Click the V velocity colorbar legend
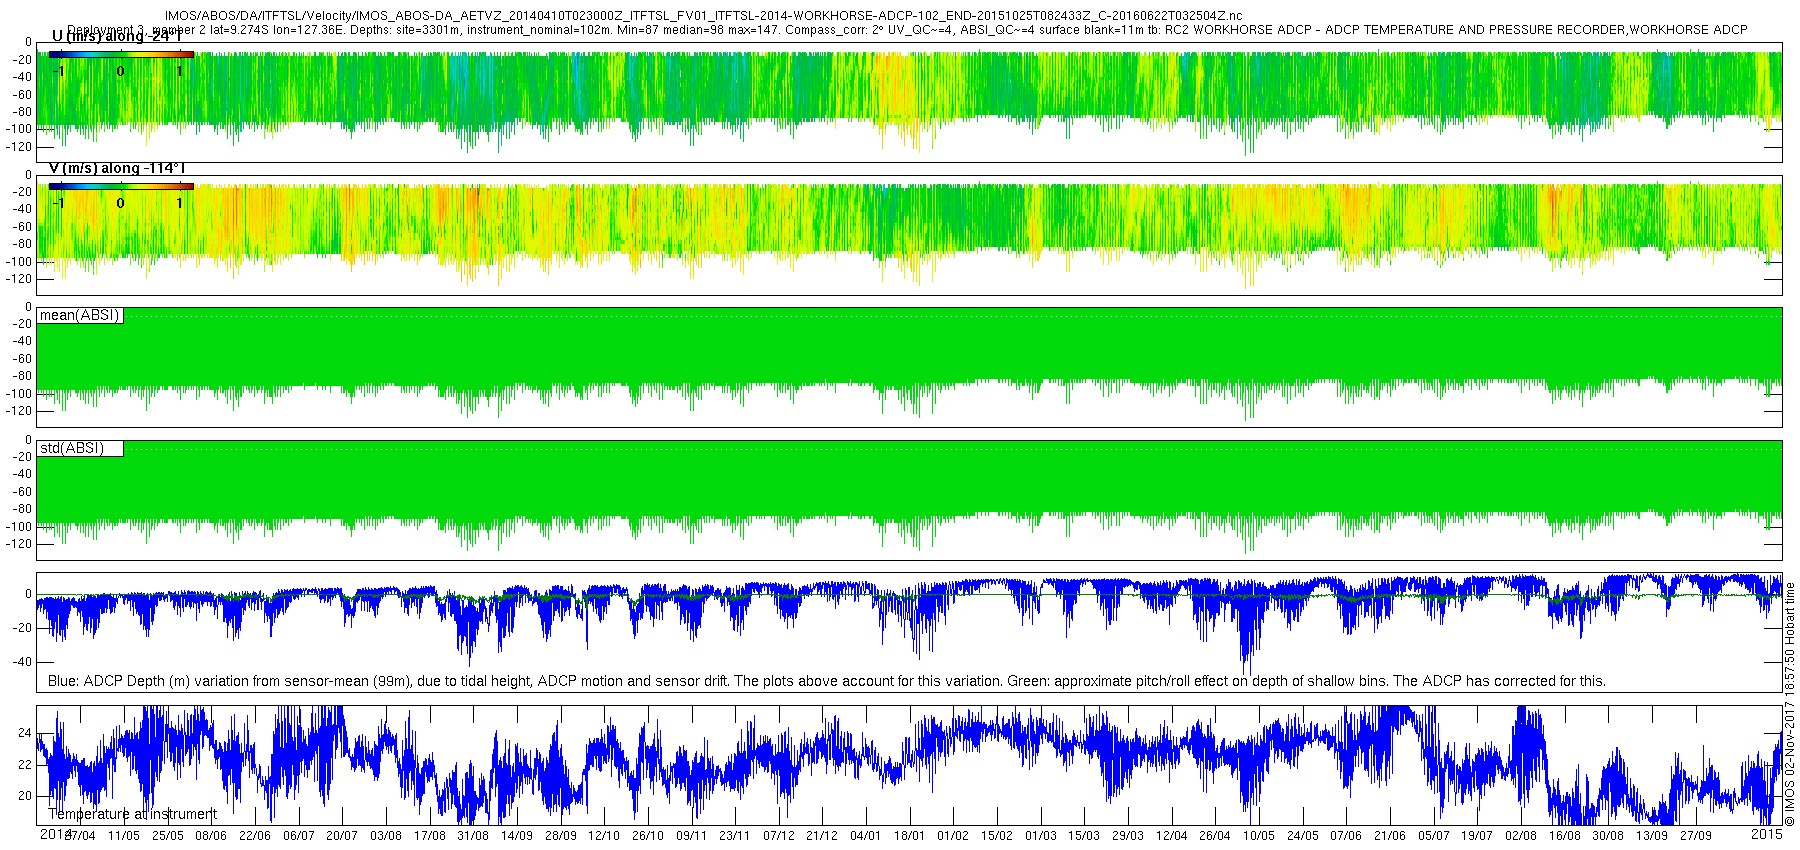The height and width of the screenshot is (850, 1800). pos(121,187)
